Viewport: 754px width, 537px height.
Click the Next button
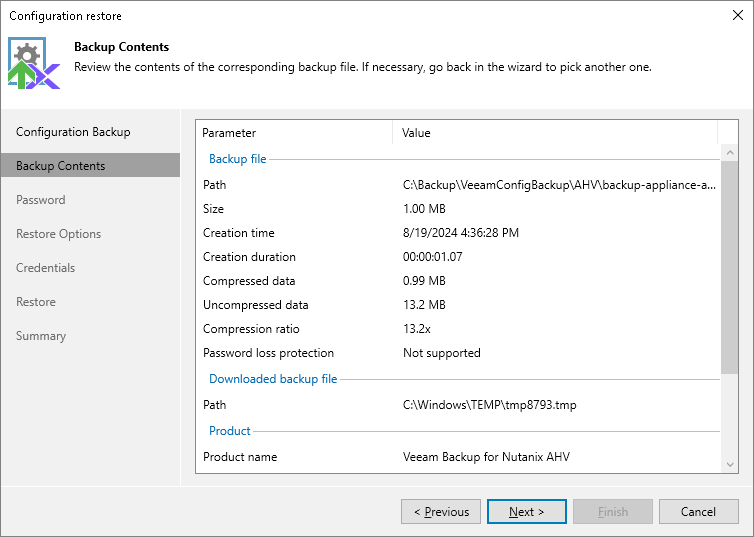click(x=526, y=512)
